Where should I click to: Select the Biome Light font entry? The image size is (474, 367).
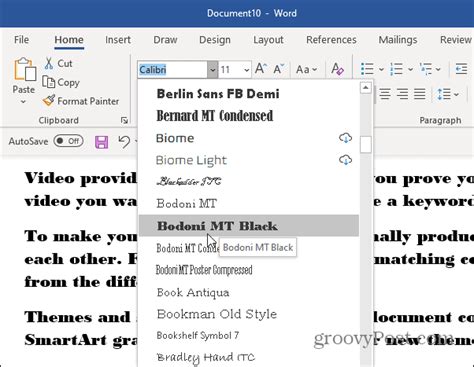tap(249, 160)
